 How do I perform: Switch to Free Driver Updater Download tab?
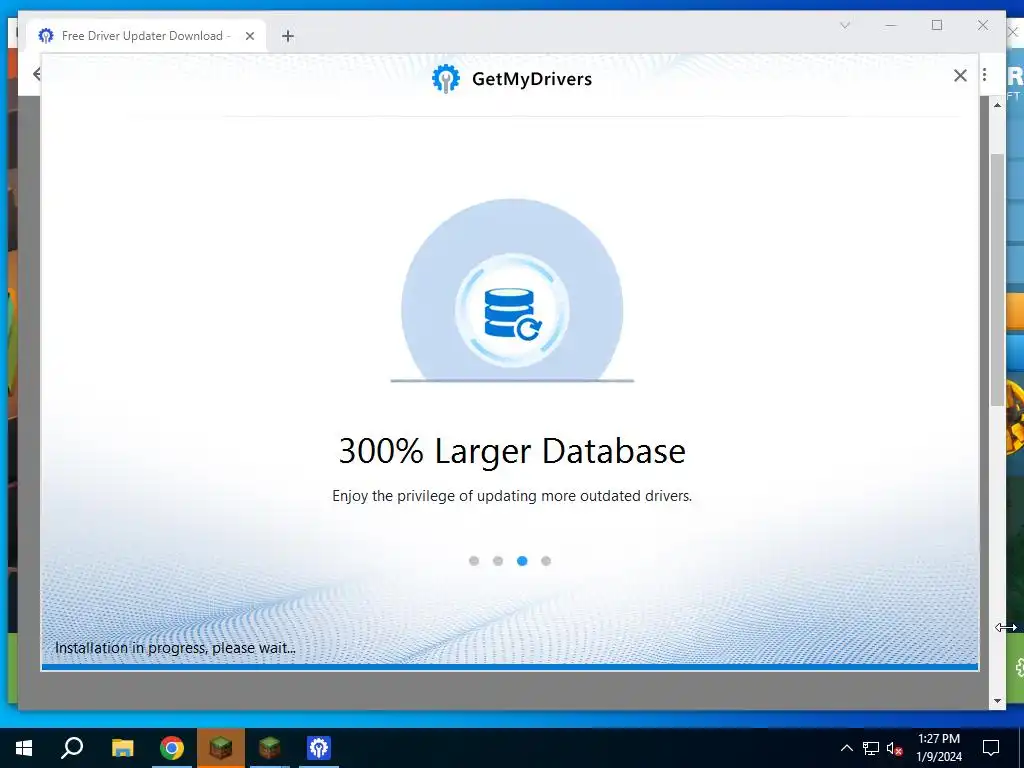[x=146, y=36]
